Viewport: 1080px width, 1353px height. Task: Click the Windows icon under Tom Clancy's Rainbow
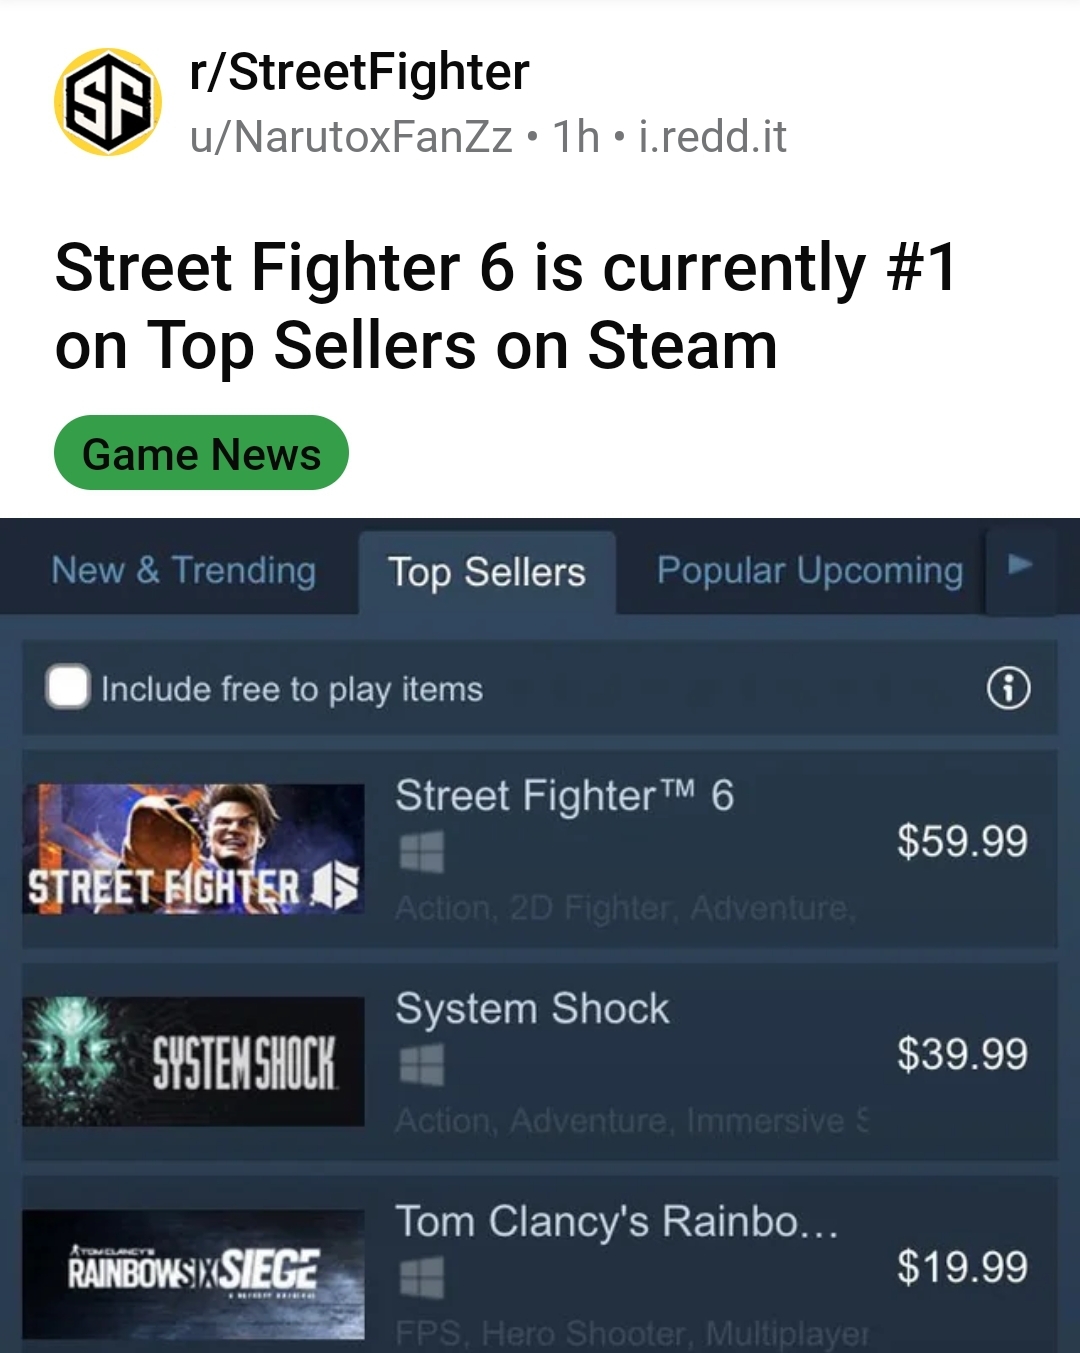(x=421, y=1278)
